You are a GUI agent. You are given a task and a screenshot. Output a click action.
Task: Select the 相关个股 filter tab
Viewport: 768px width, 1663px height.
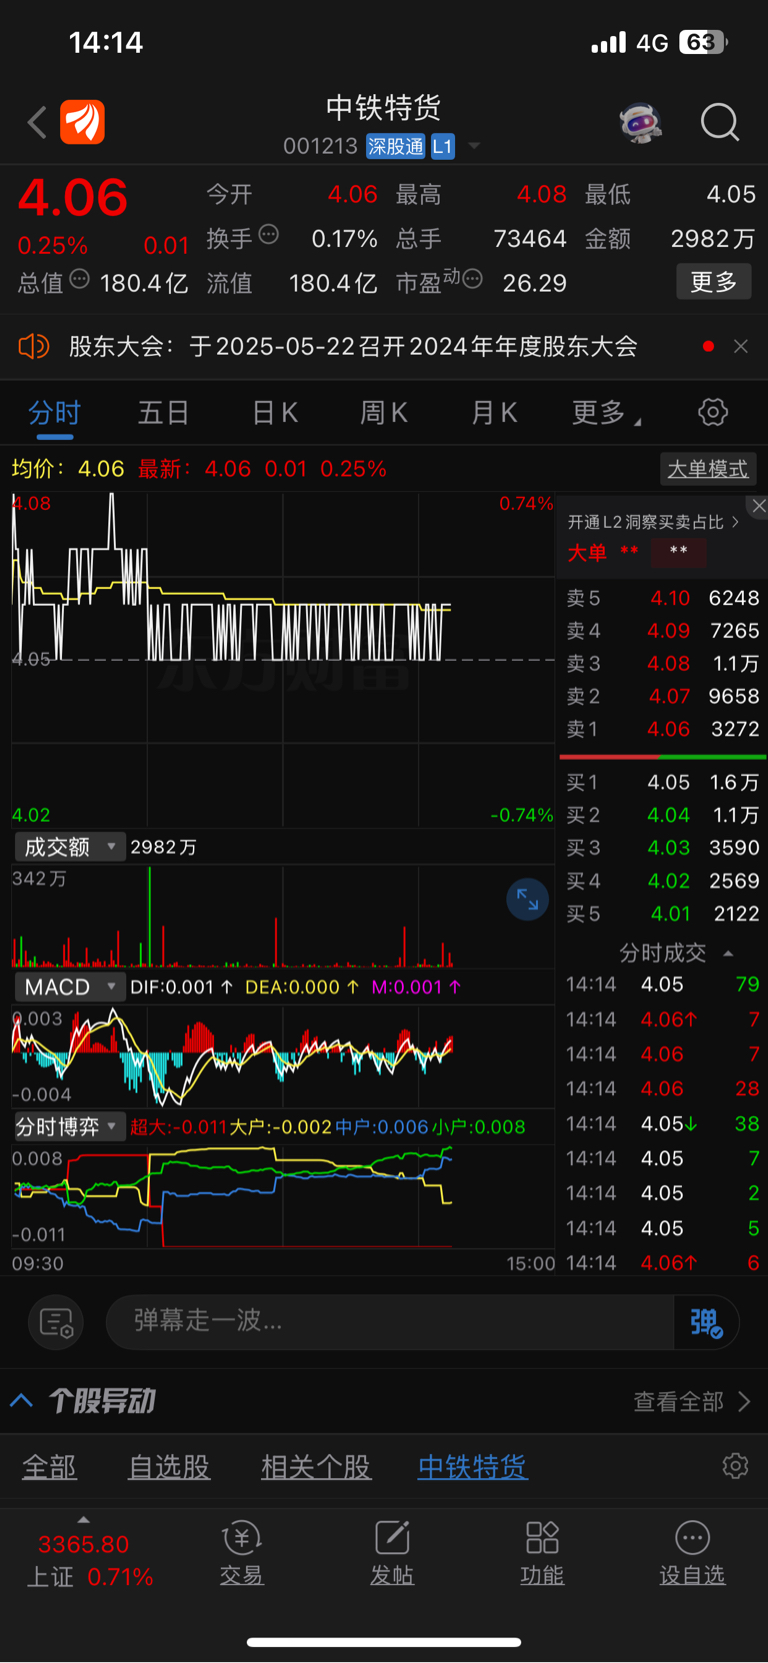point(316,1467)
